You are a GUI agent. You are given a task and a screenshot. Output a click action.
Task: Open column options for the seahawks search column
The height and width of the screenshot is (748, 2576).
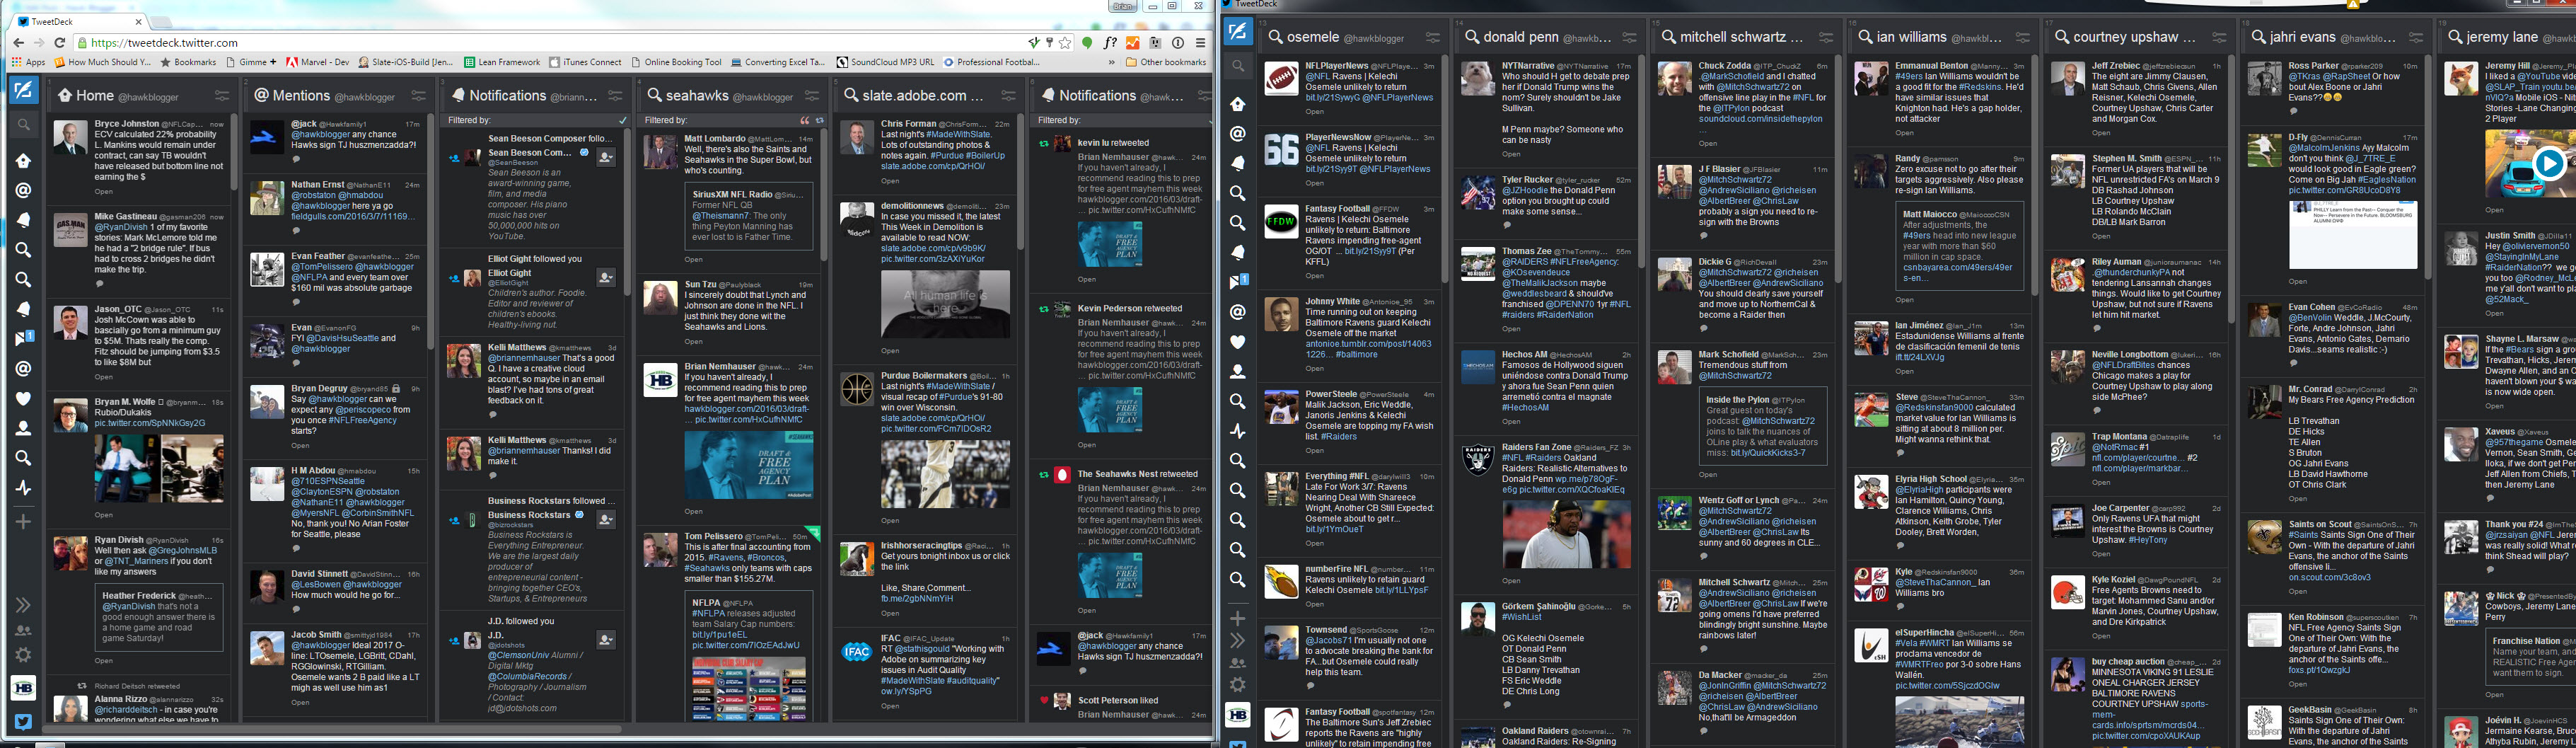point(813,95)
